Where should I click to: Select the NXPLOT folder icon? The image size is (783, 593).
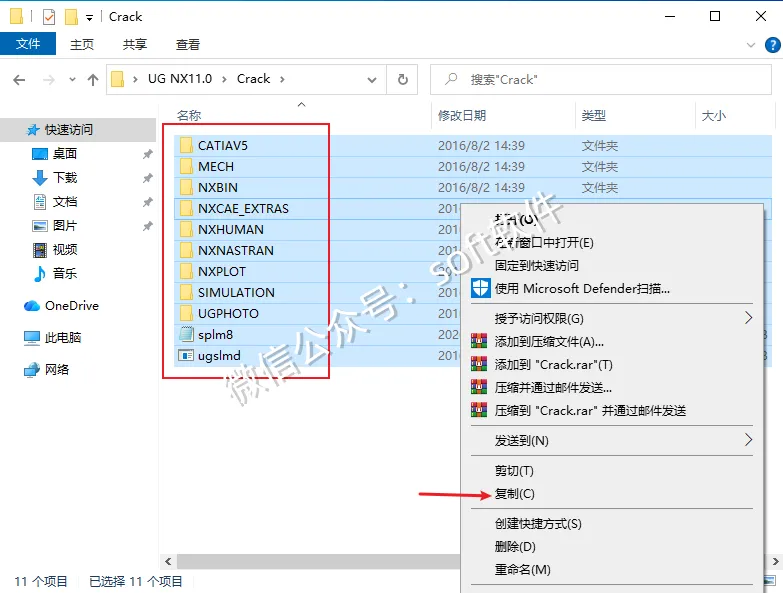186,271
